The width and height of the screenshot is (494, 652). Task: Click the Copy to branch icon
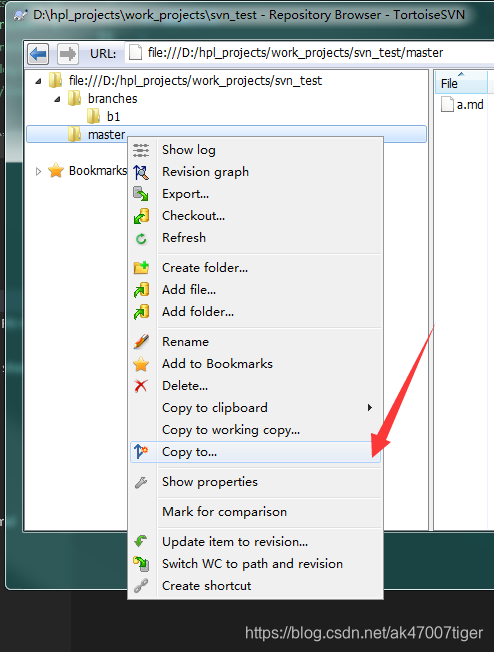tap(141, 452)
